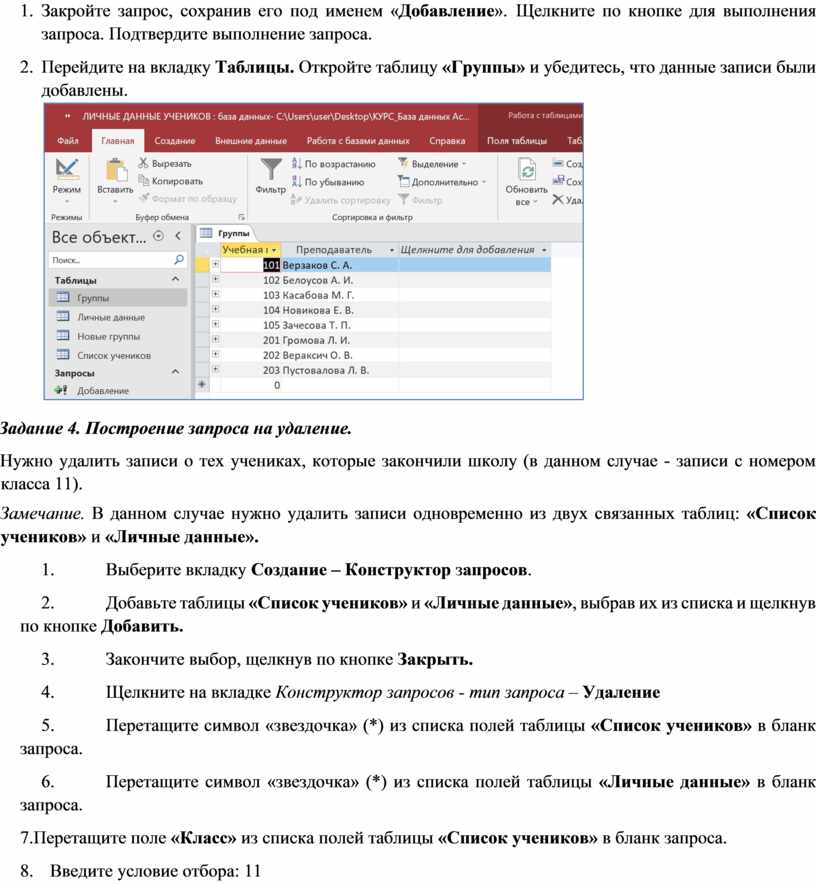Click the Режим view mode icon
This screenshot has height=885, width=816.
(x=67, y=169)
